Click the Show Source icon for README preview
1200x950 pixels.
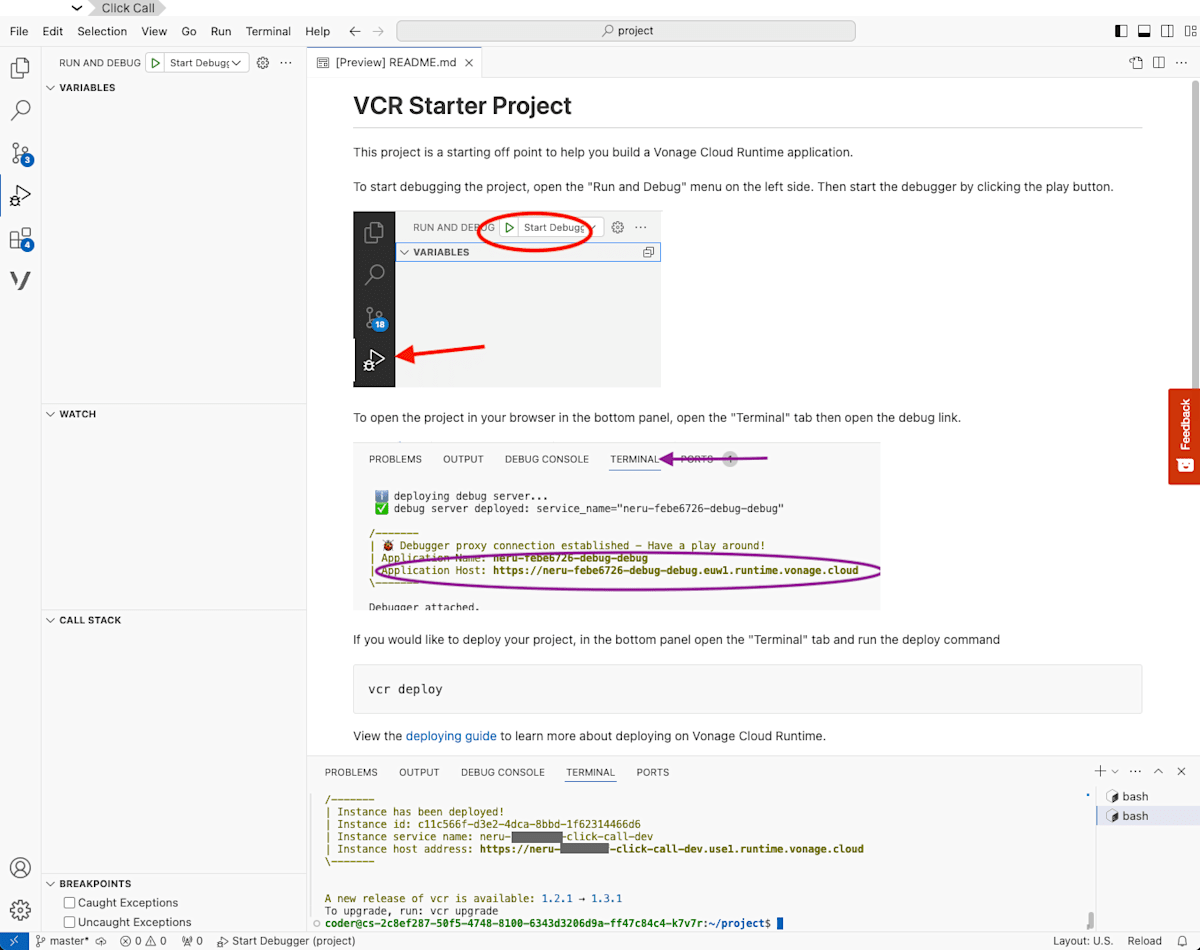[1136, 62]
